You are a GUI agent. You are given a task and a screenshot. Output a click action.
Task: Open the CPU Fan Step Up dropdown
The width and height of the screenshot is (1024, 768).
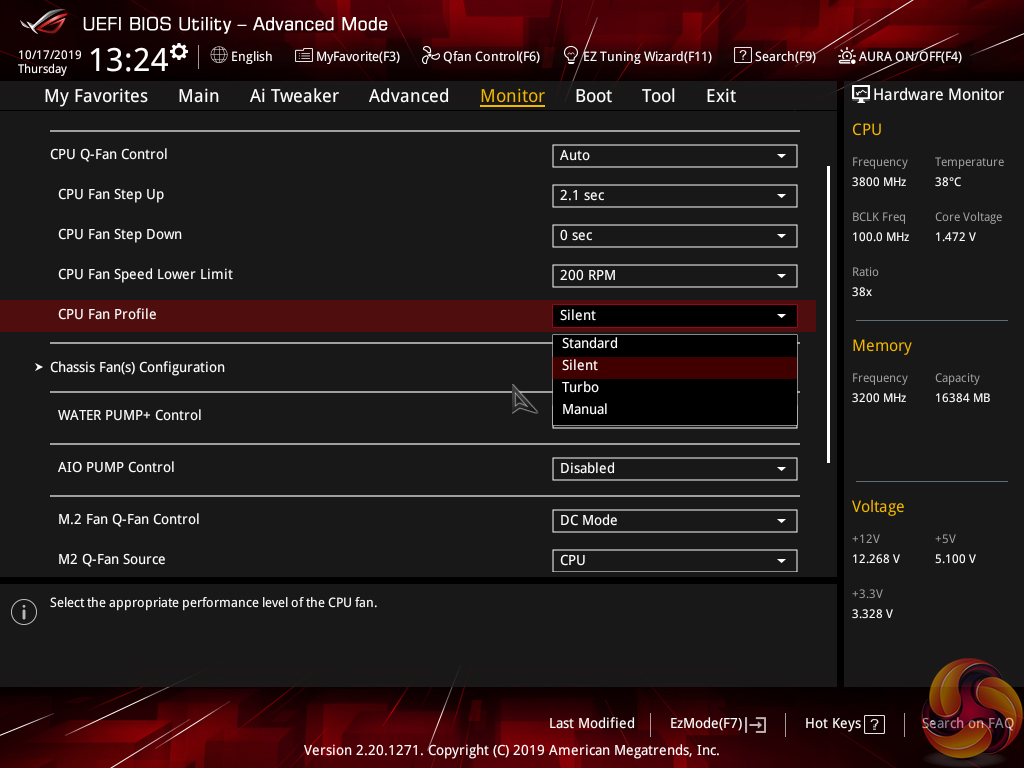tap(675, 195)
